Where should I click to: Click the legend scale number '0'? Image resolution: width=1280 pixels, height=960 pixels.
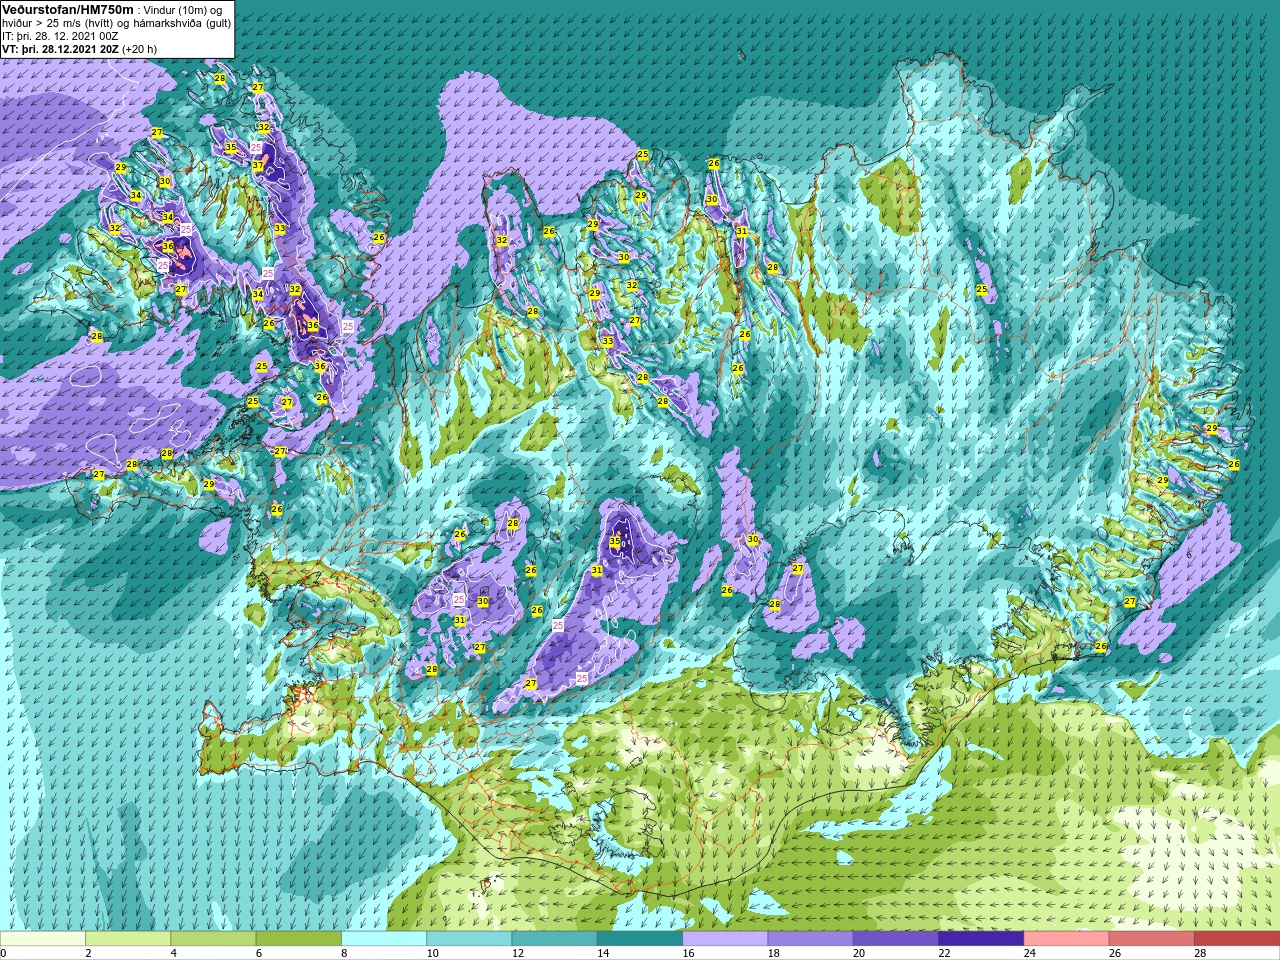click(x=3, y=953)
